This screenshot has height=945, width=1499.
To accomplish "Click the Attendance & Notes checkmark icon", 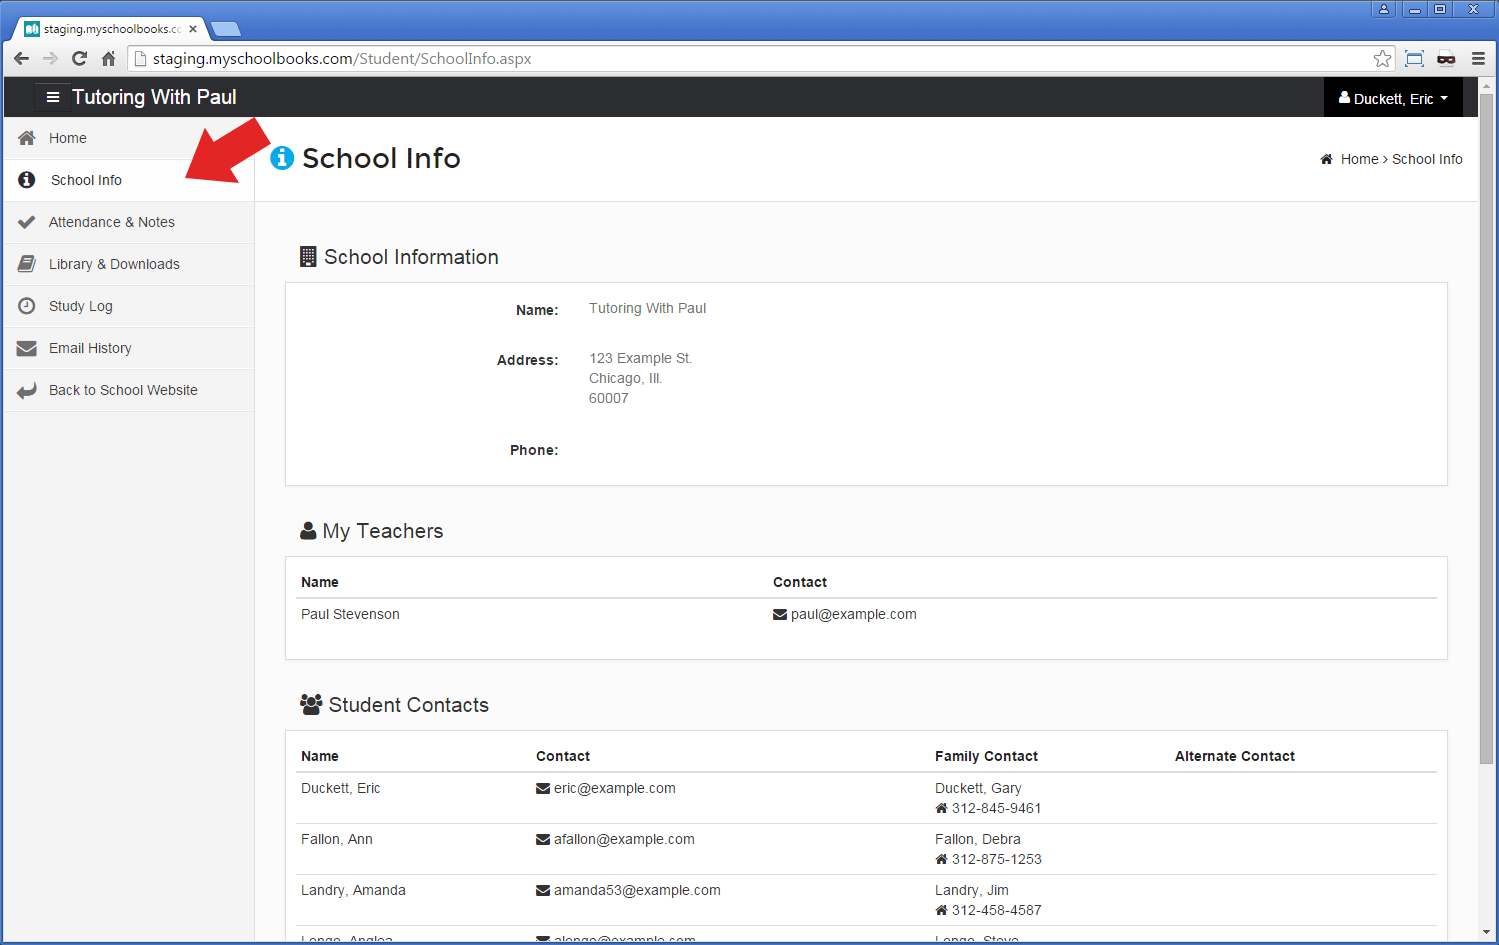I will coord(27,222).
